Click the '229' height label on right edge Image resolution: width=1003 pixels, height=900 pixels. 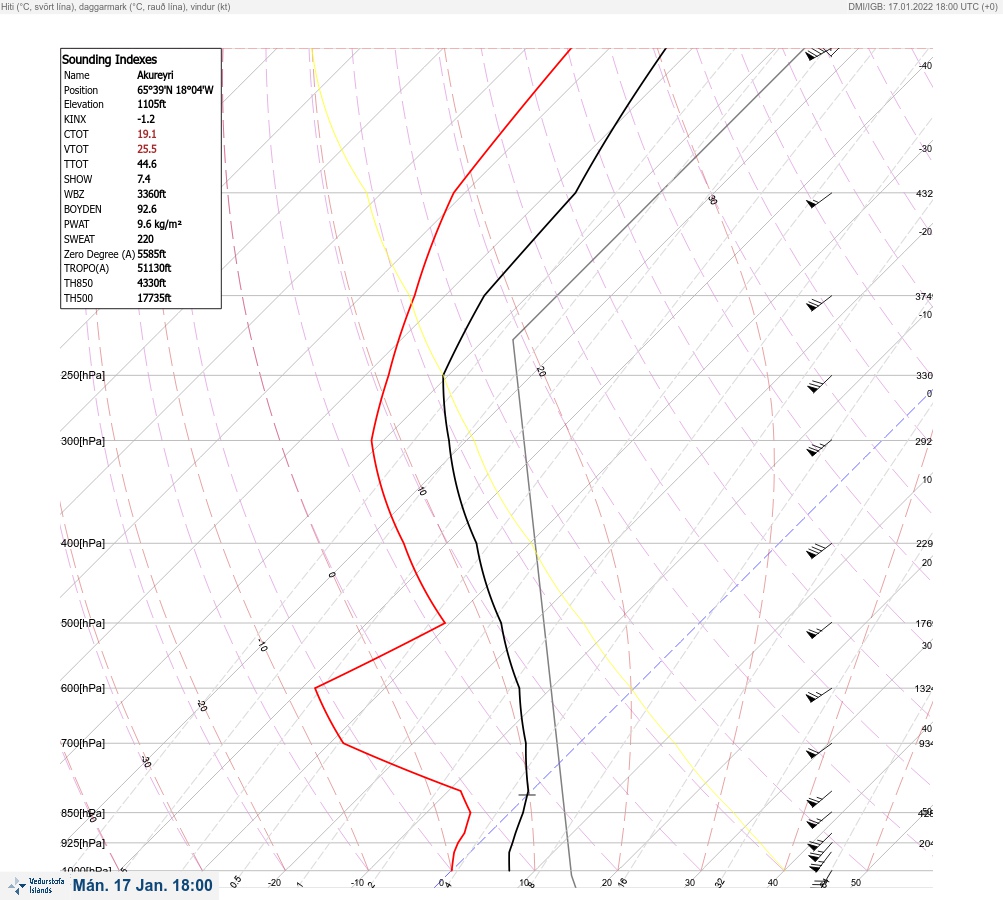click(924, 544)
